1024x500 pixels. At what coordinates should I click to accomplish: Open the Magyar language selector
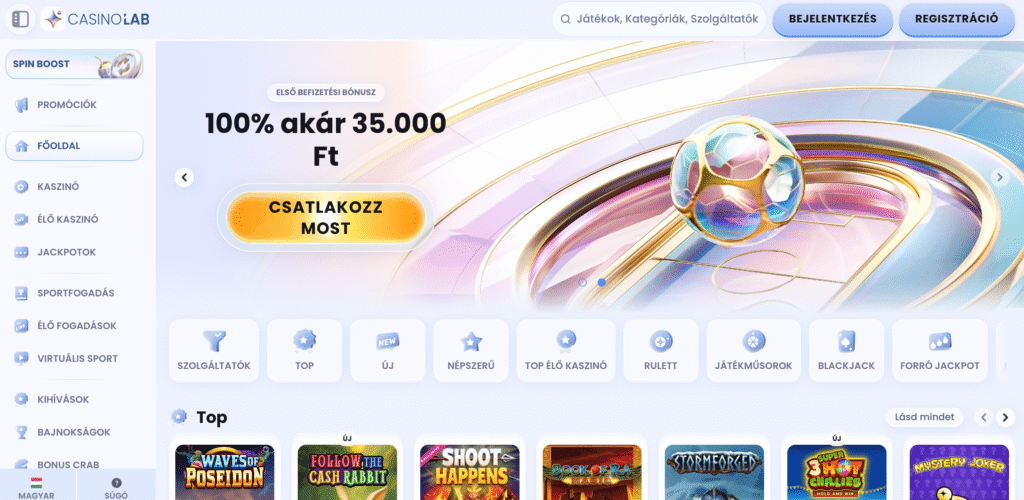tap(37, 487)
